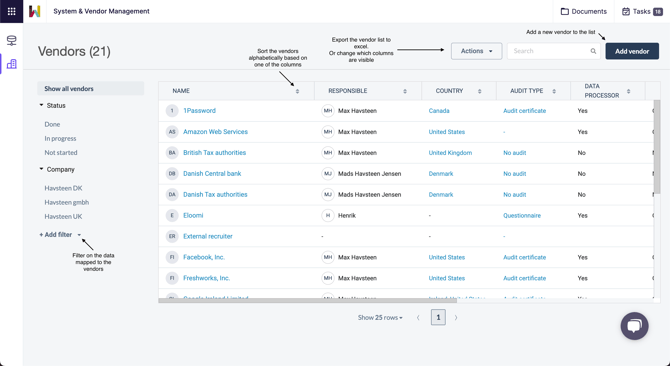The image size is (670, 366).
Task: Open the Tasks calendar link
Action: pos(642,12)
